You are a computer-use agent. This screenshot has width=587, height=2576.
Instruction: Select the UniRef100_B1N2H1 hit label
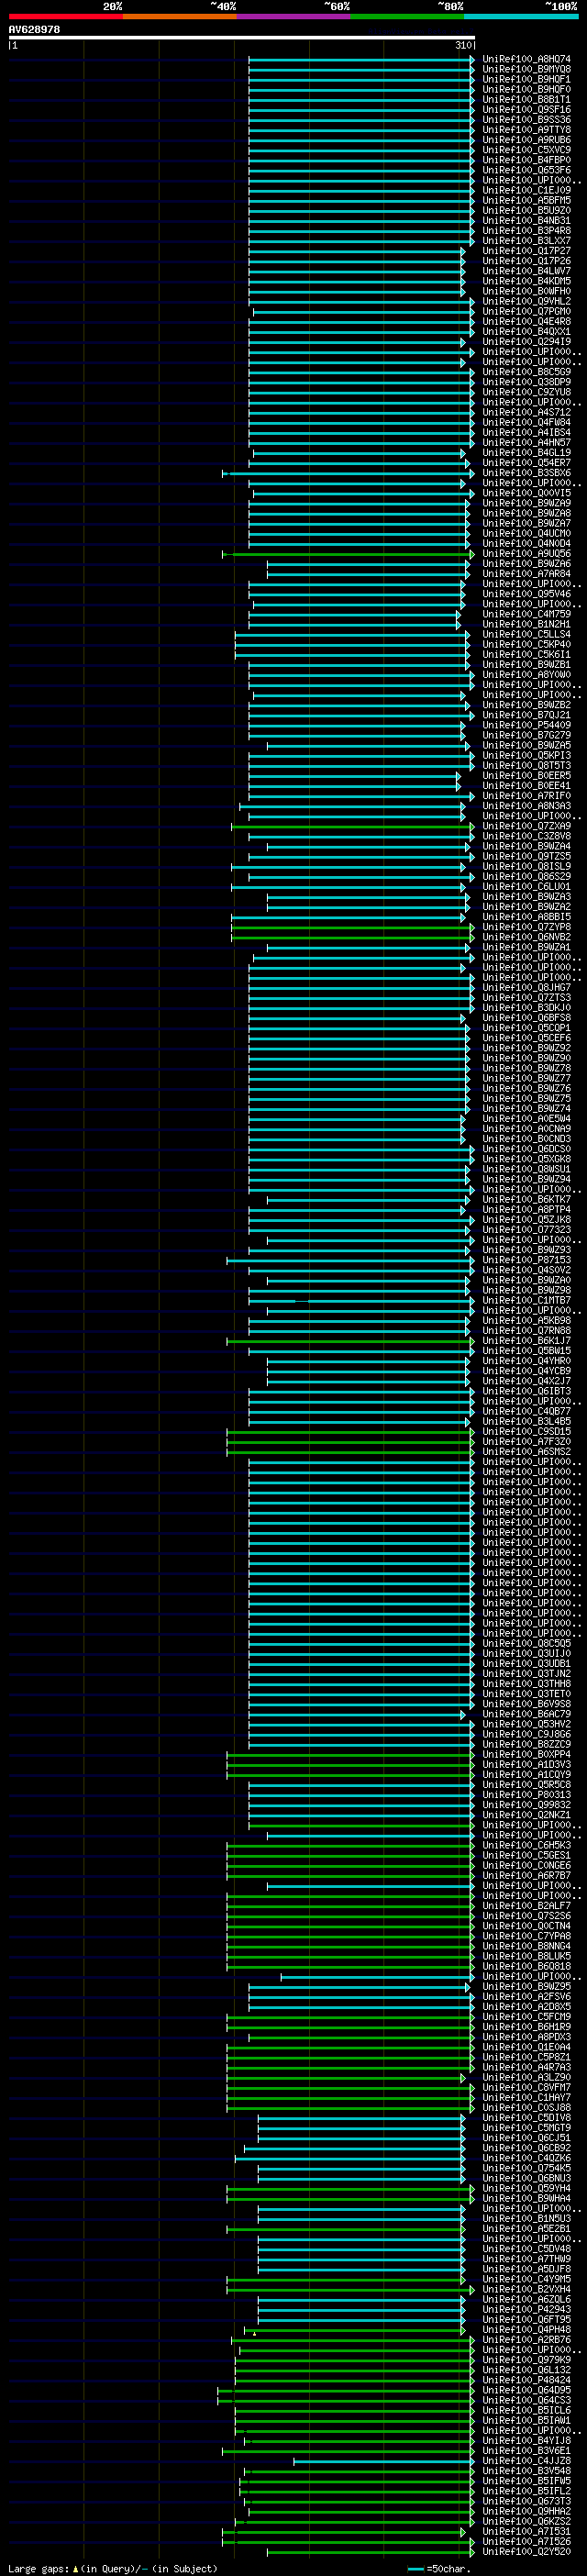coord(527,624)
